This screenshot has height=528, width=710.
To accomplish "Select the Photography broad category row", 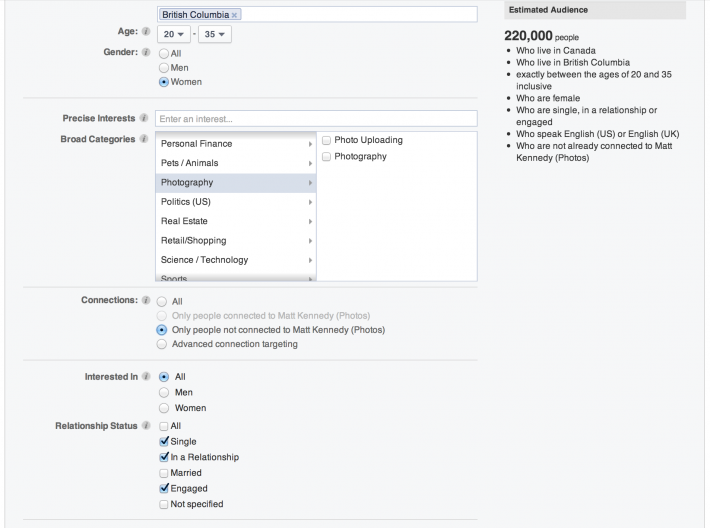I will (236, 182).
